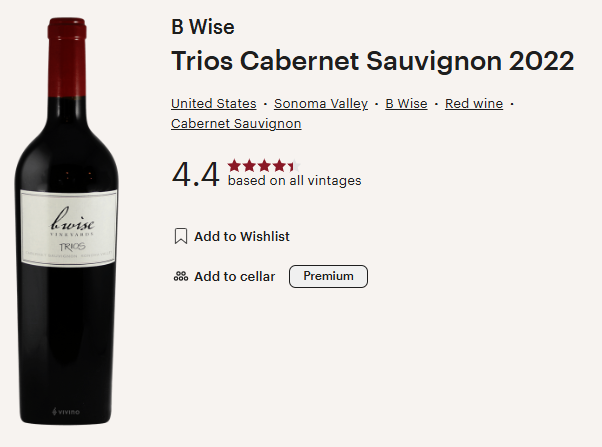Screen dimensions: 602x447
Task: Click the Add to cellar text
Action: point(234,277)
